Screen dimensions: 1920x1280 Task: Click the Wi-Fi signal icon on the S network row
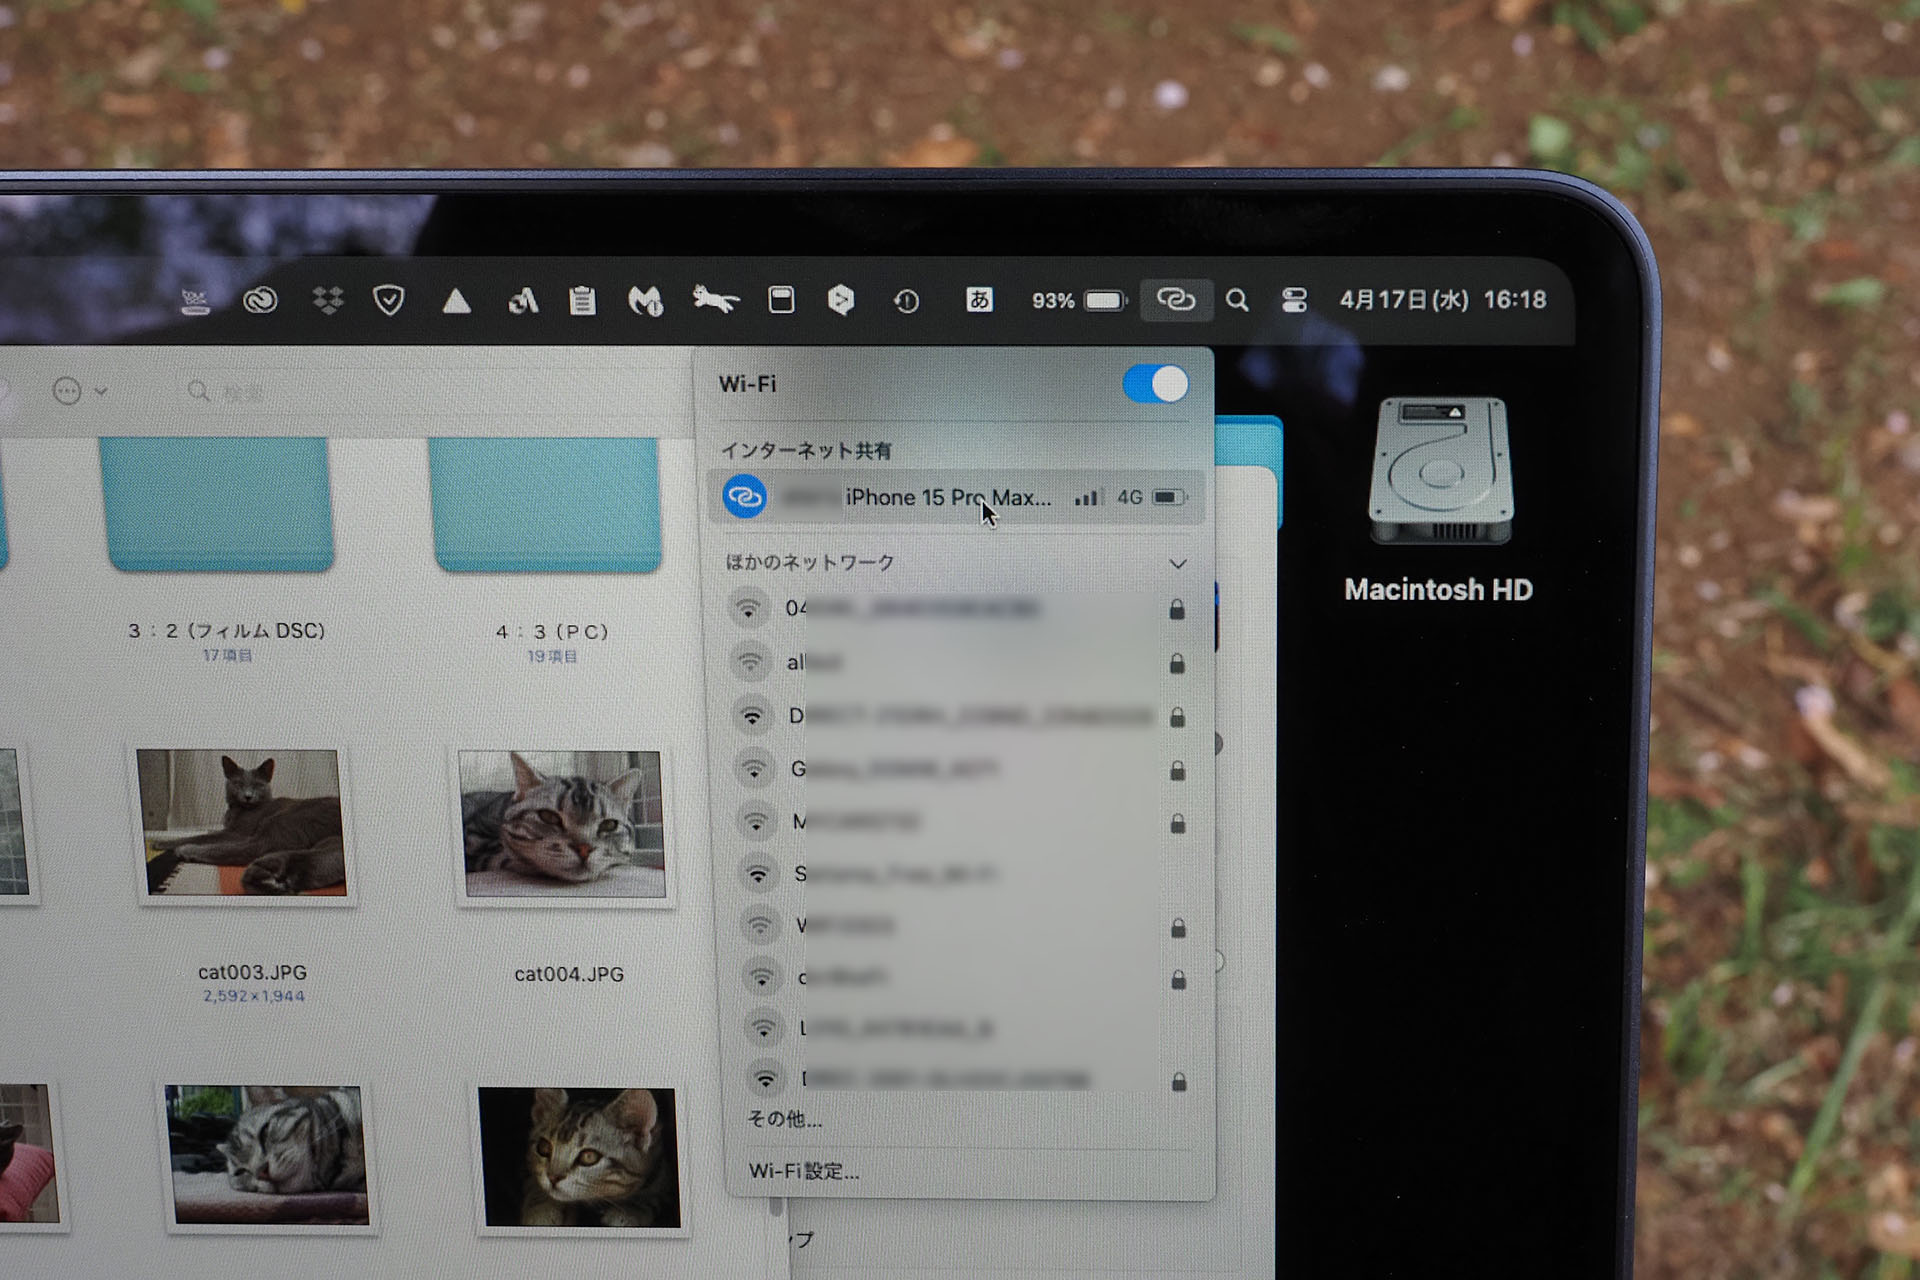[x=758, y=875]
